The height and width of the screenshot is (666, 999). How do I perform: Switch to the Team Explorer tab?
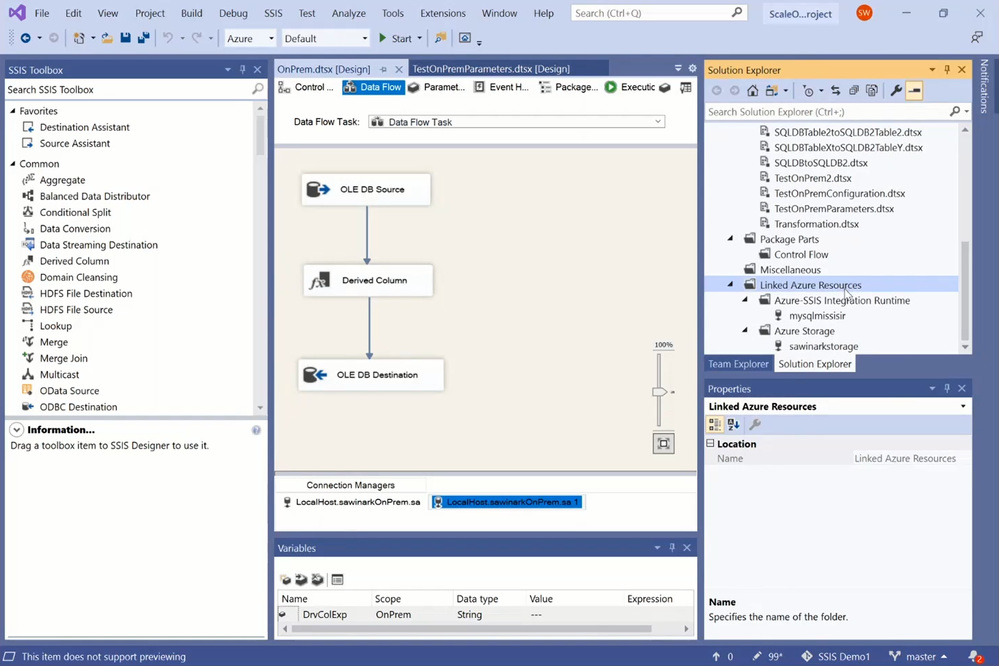pyautogui.click(x=738, y=364)
